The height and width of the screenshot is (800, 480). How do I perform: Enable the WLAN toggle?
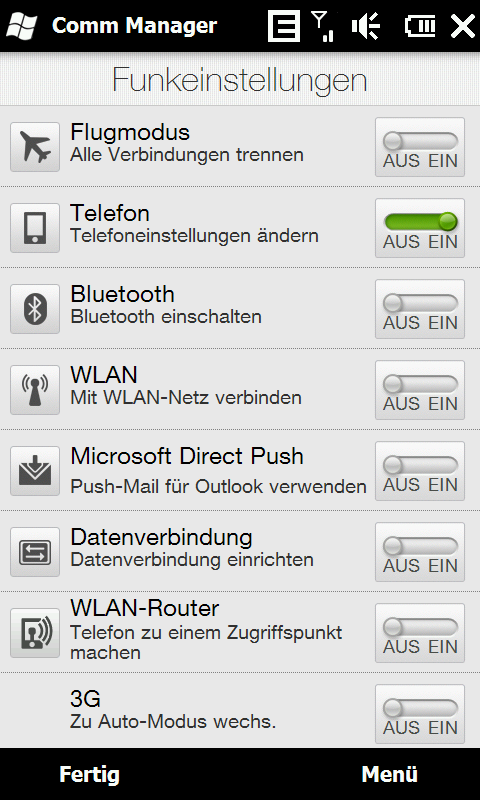pos(420,390)
